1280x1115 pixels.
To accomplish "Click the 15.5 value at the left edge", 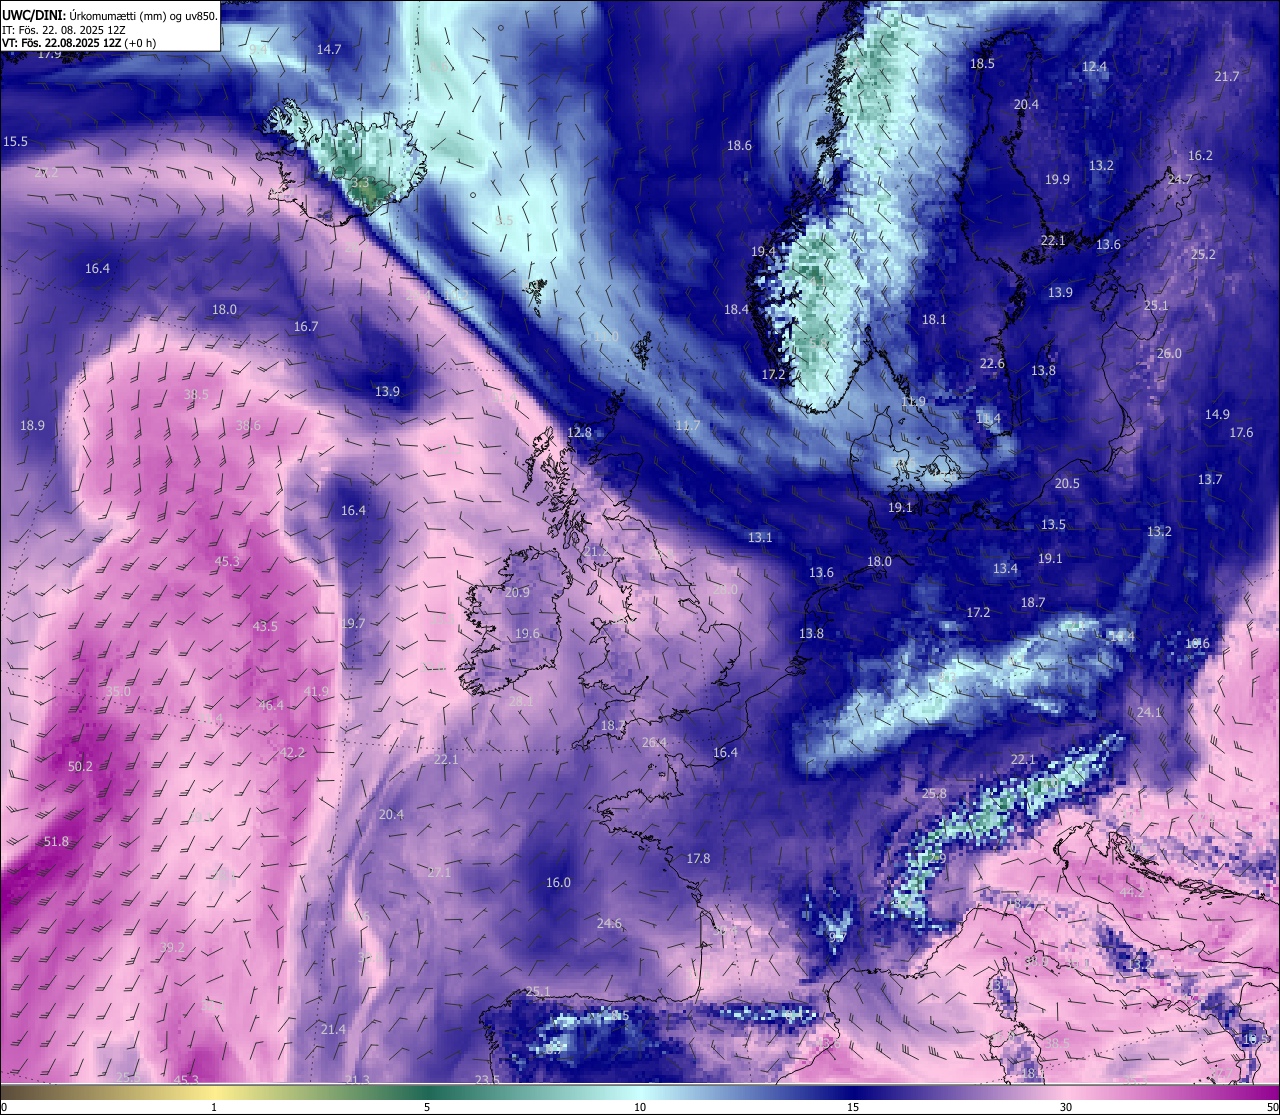I will tap(16, 142).
